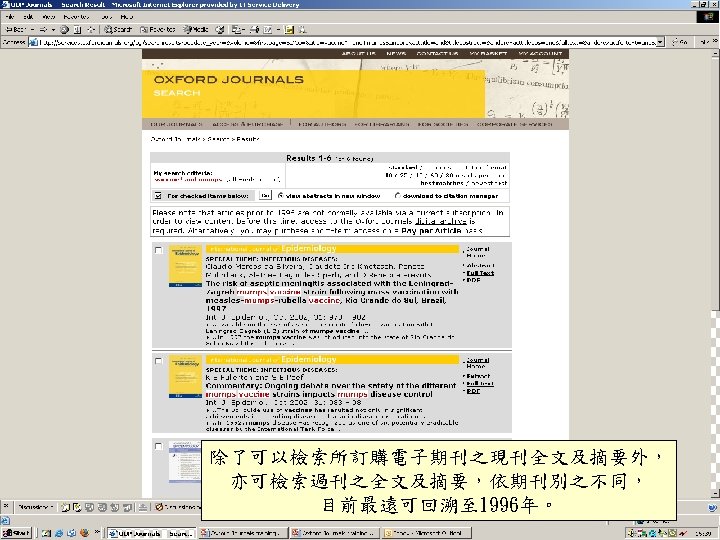
Task: Open the Back history dropdown arrow
Action: click(x=32, y=29)
